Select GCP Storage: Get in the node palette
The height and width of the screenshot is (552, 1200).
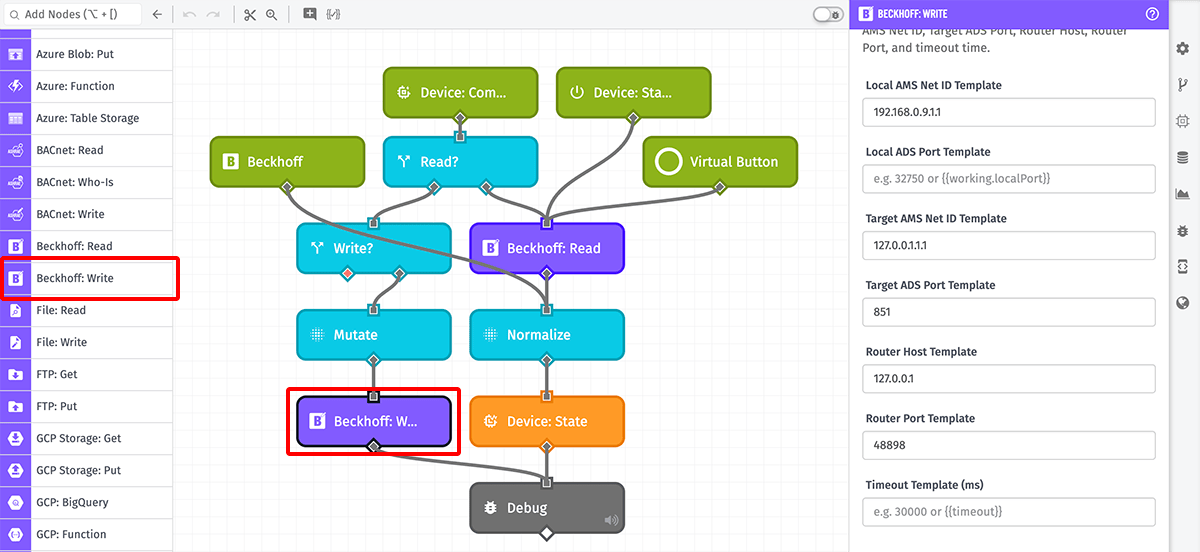(86, 438)
